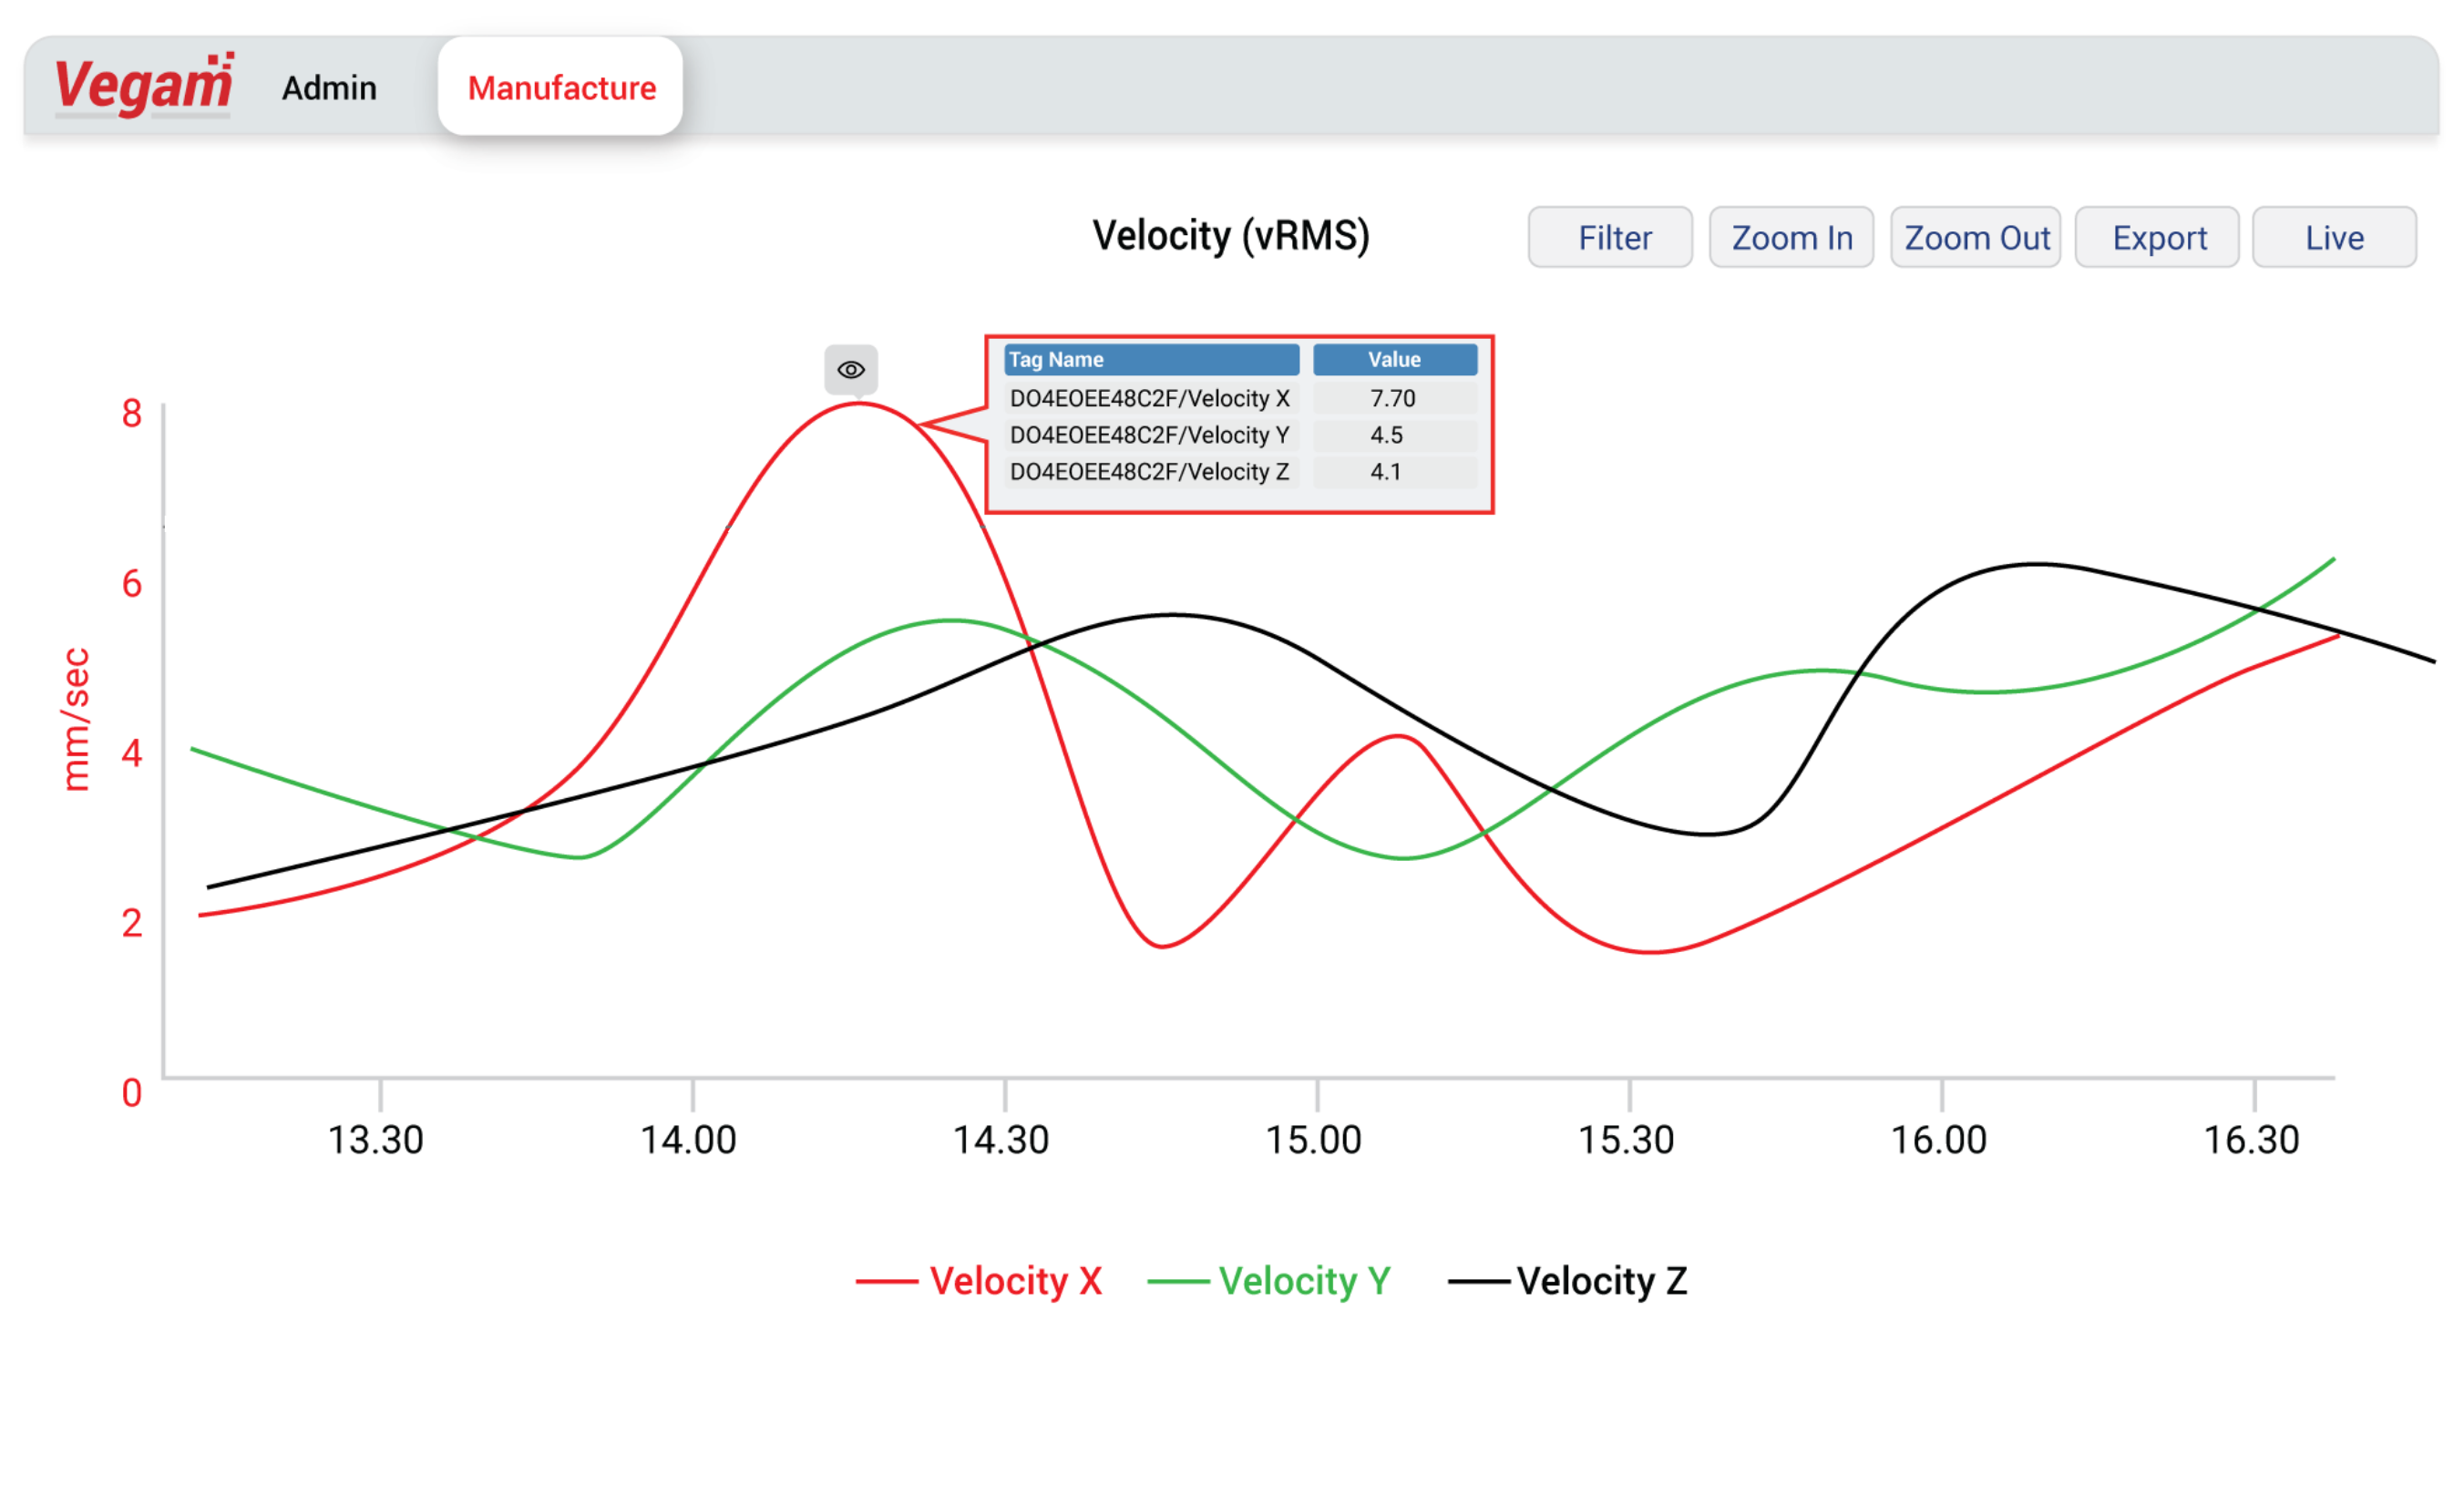Toggle Velocity Y series in legend
2464x1485 pixels.
click(1269, 1281)
